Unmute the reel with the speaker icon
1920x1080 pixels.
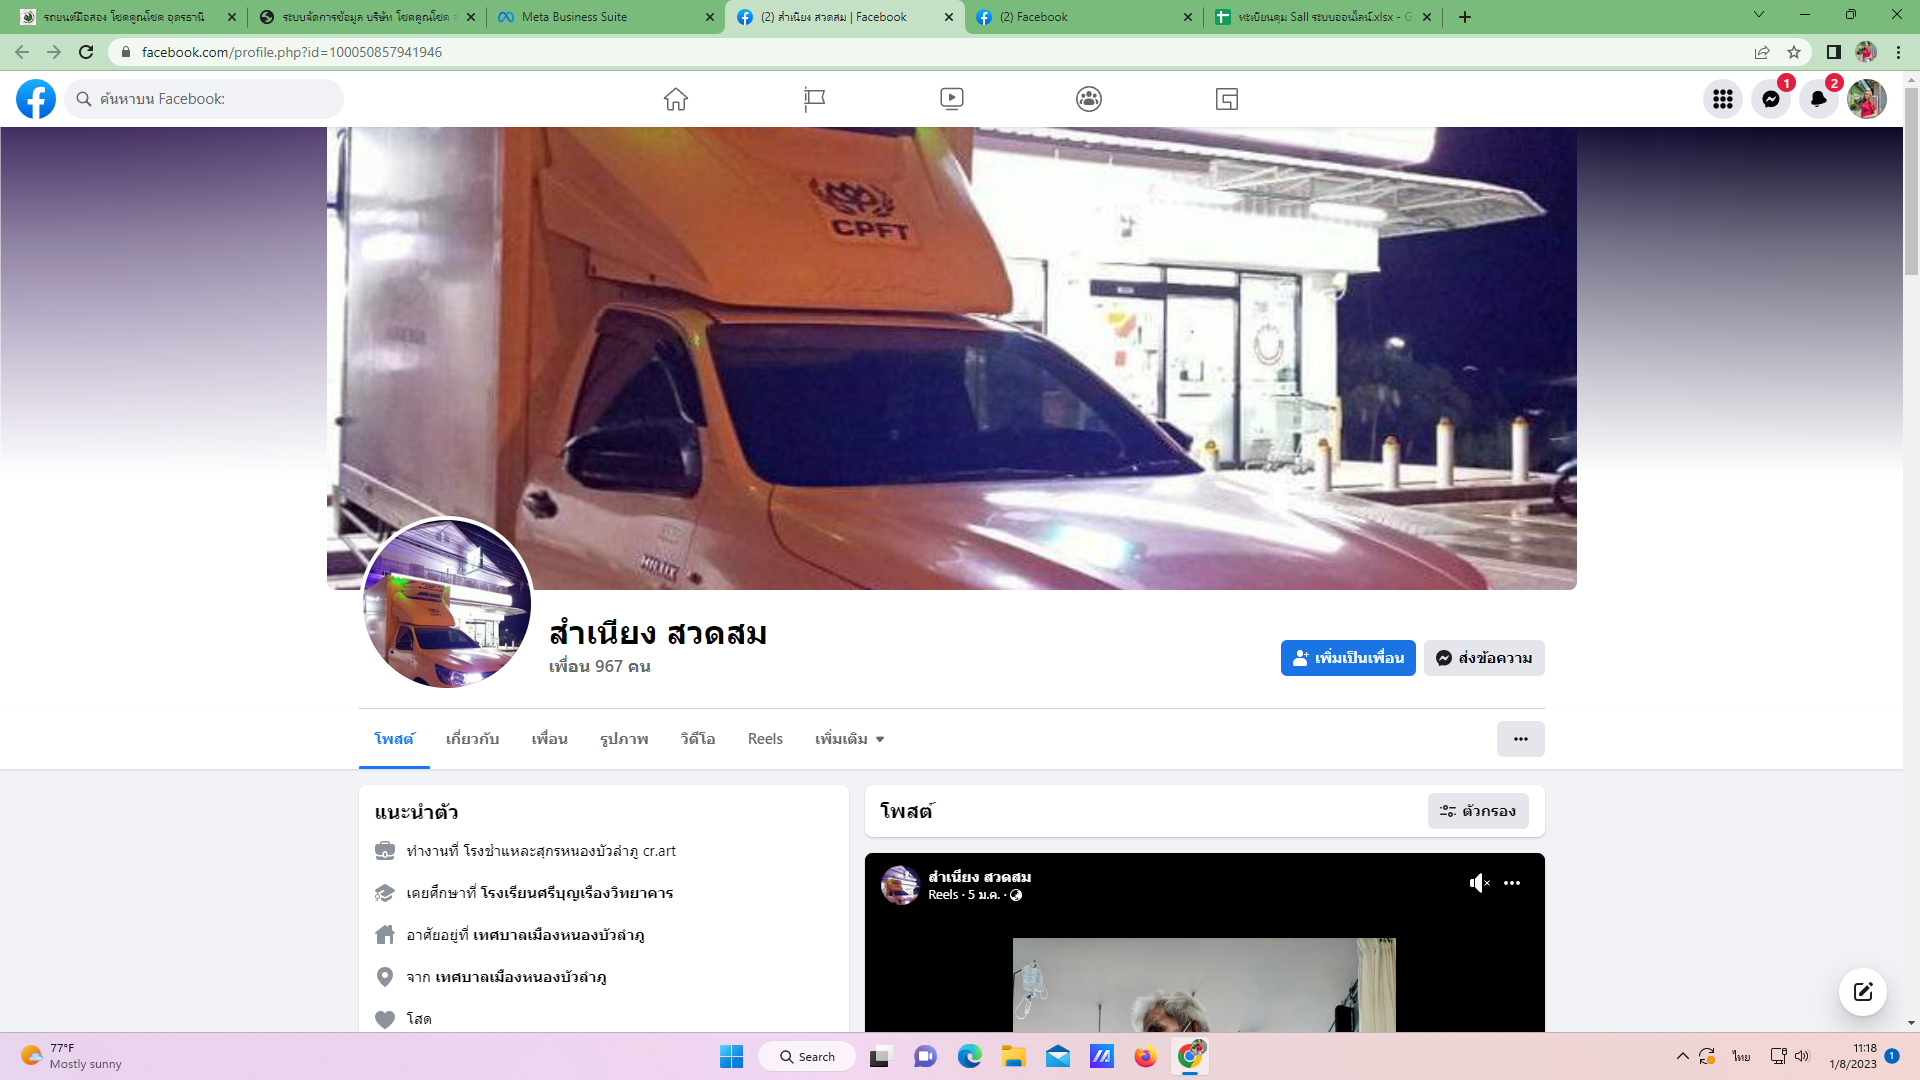(x=1479, y=883)
